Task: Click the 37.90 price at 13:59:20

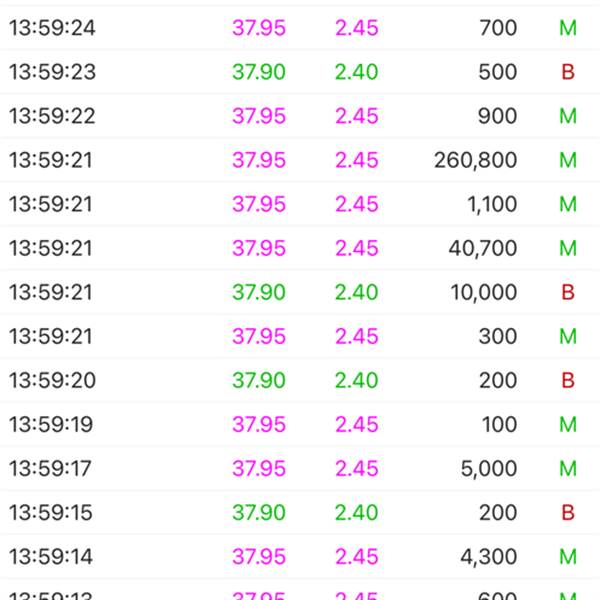Action: (259, 380)
